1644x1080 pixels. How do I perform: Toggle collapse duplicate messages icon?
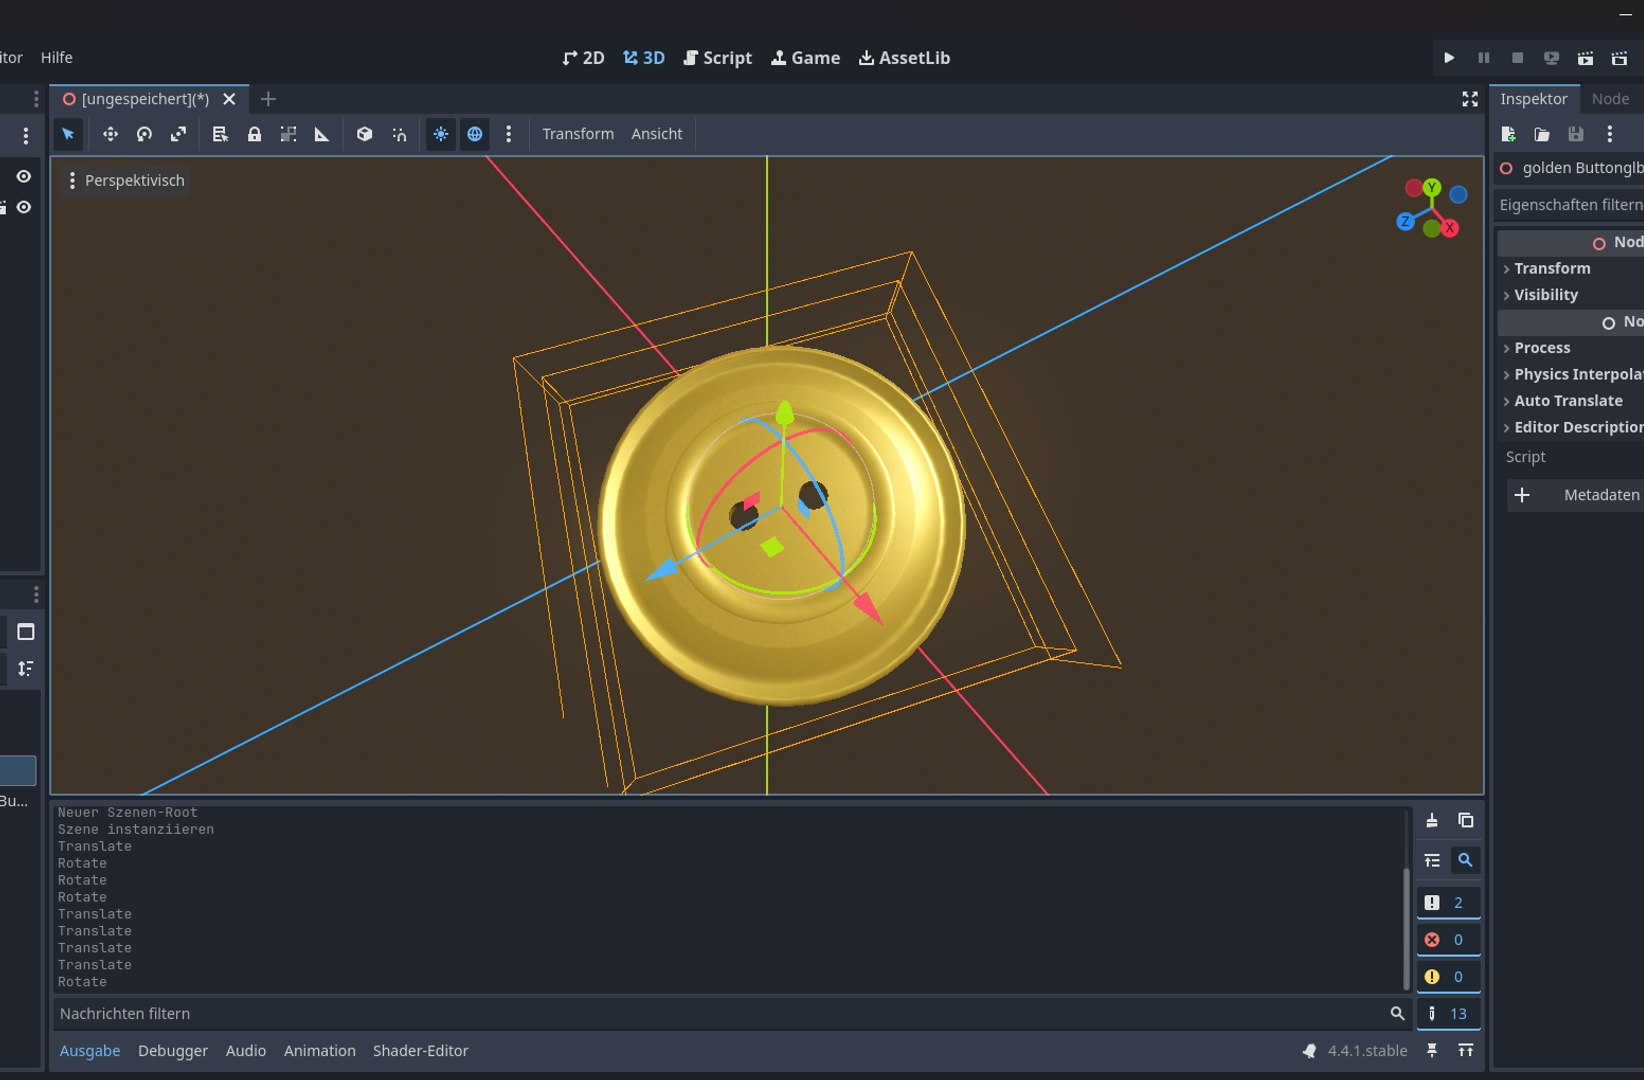point(1432,861)
